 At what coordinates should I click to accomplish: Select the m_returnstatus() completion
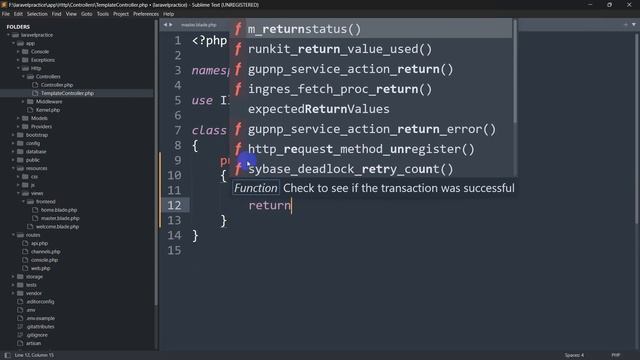[x=371, y=29]
